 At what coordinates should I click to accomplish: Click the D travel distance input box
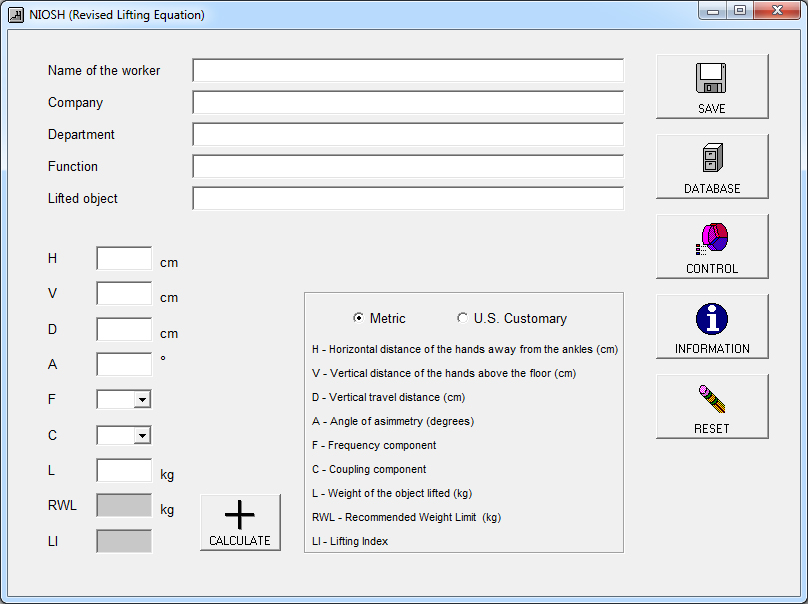(124, 329)
